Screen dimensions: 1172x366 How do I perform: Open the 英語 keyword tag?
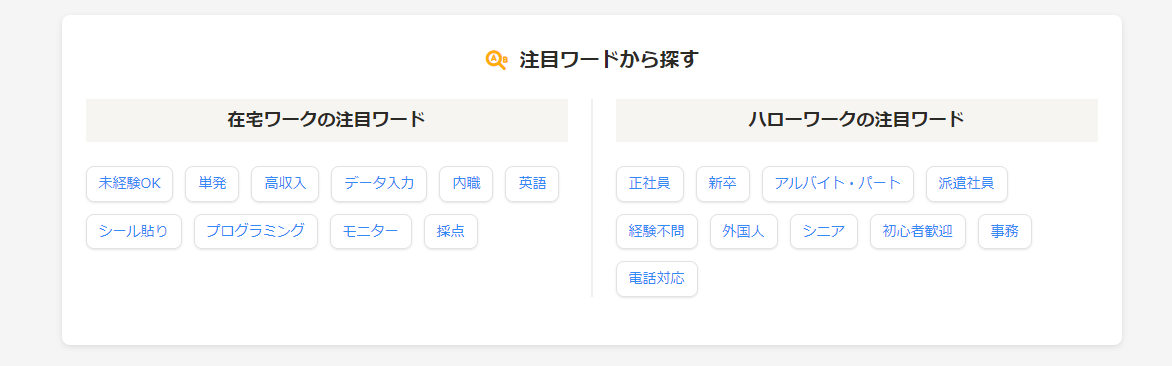click(532, 184)
